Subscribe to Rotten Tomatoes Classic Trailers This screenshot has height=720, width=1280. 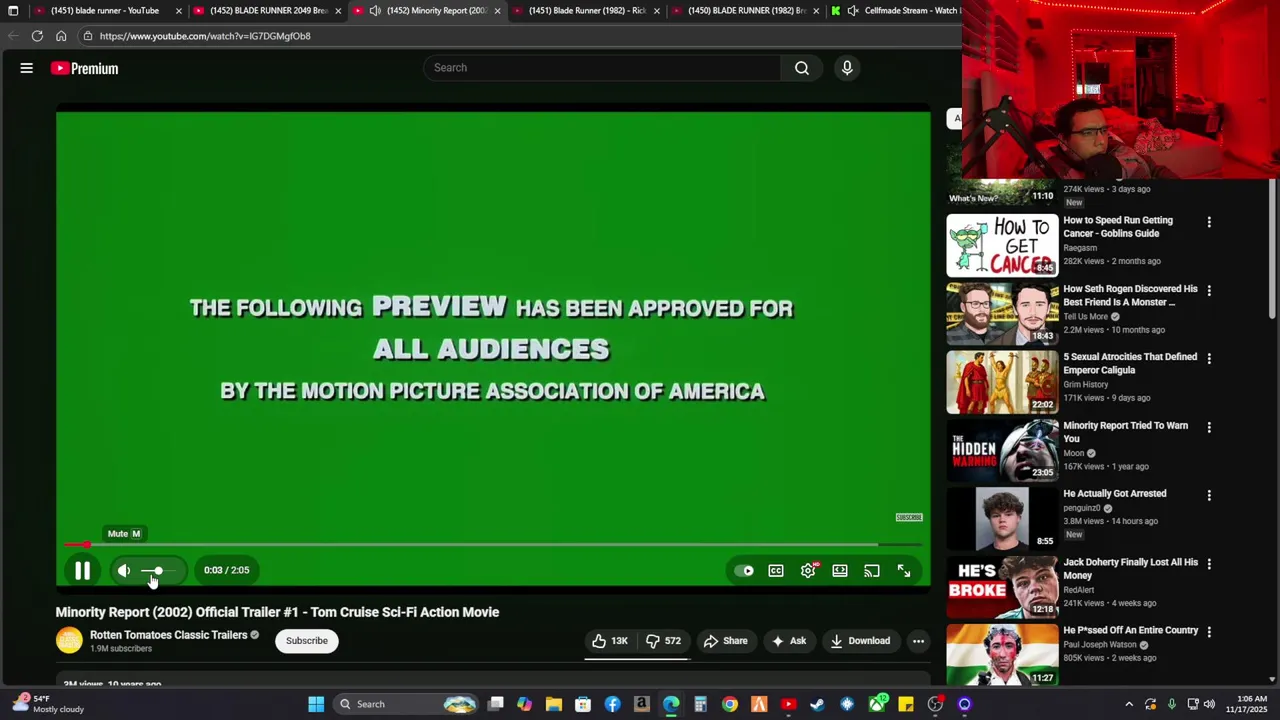point(307,641)
